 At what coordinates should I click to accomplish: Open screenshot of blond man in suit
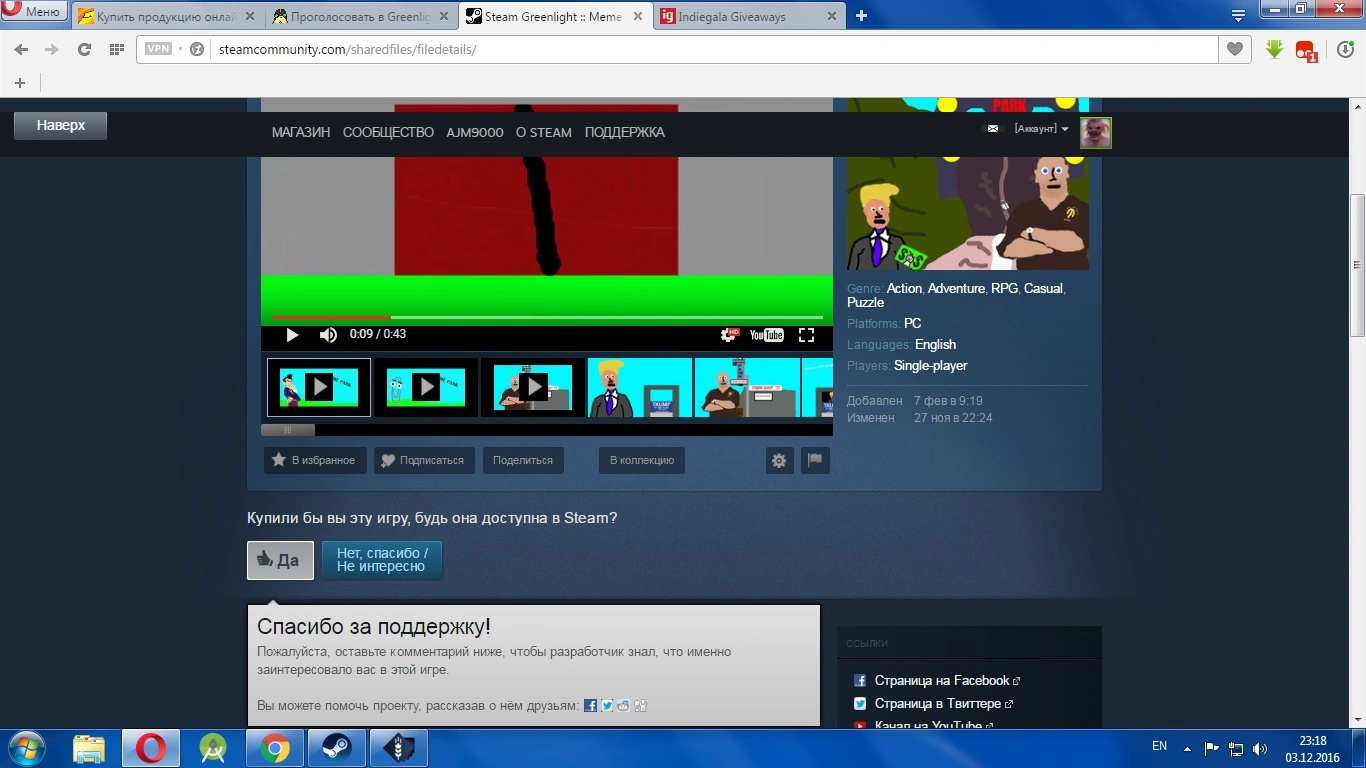[x=640, y=387]
